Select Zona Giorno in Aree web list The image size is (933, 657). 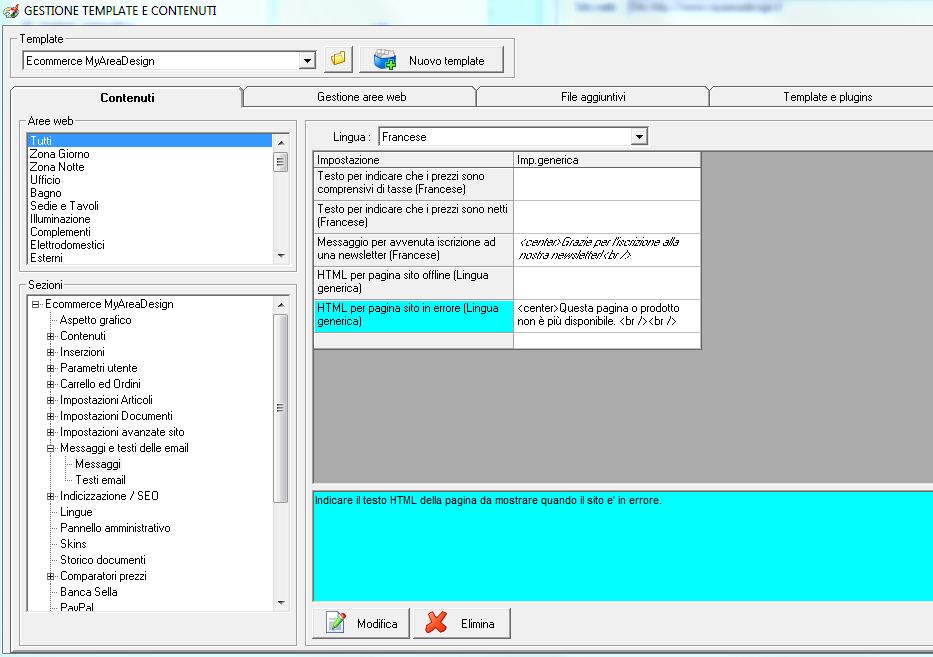(150, 154)
